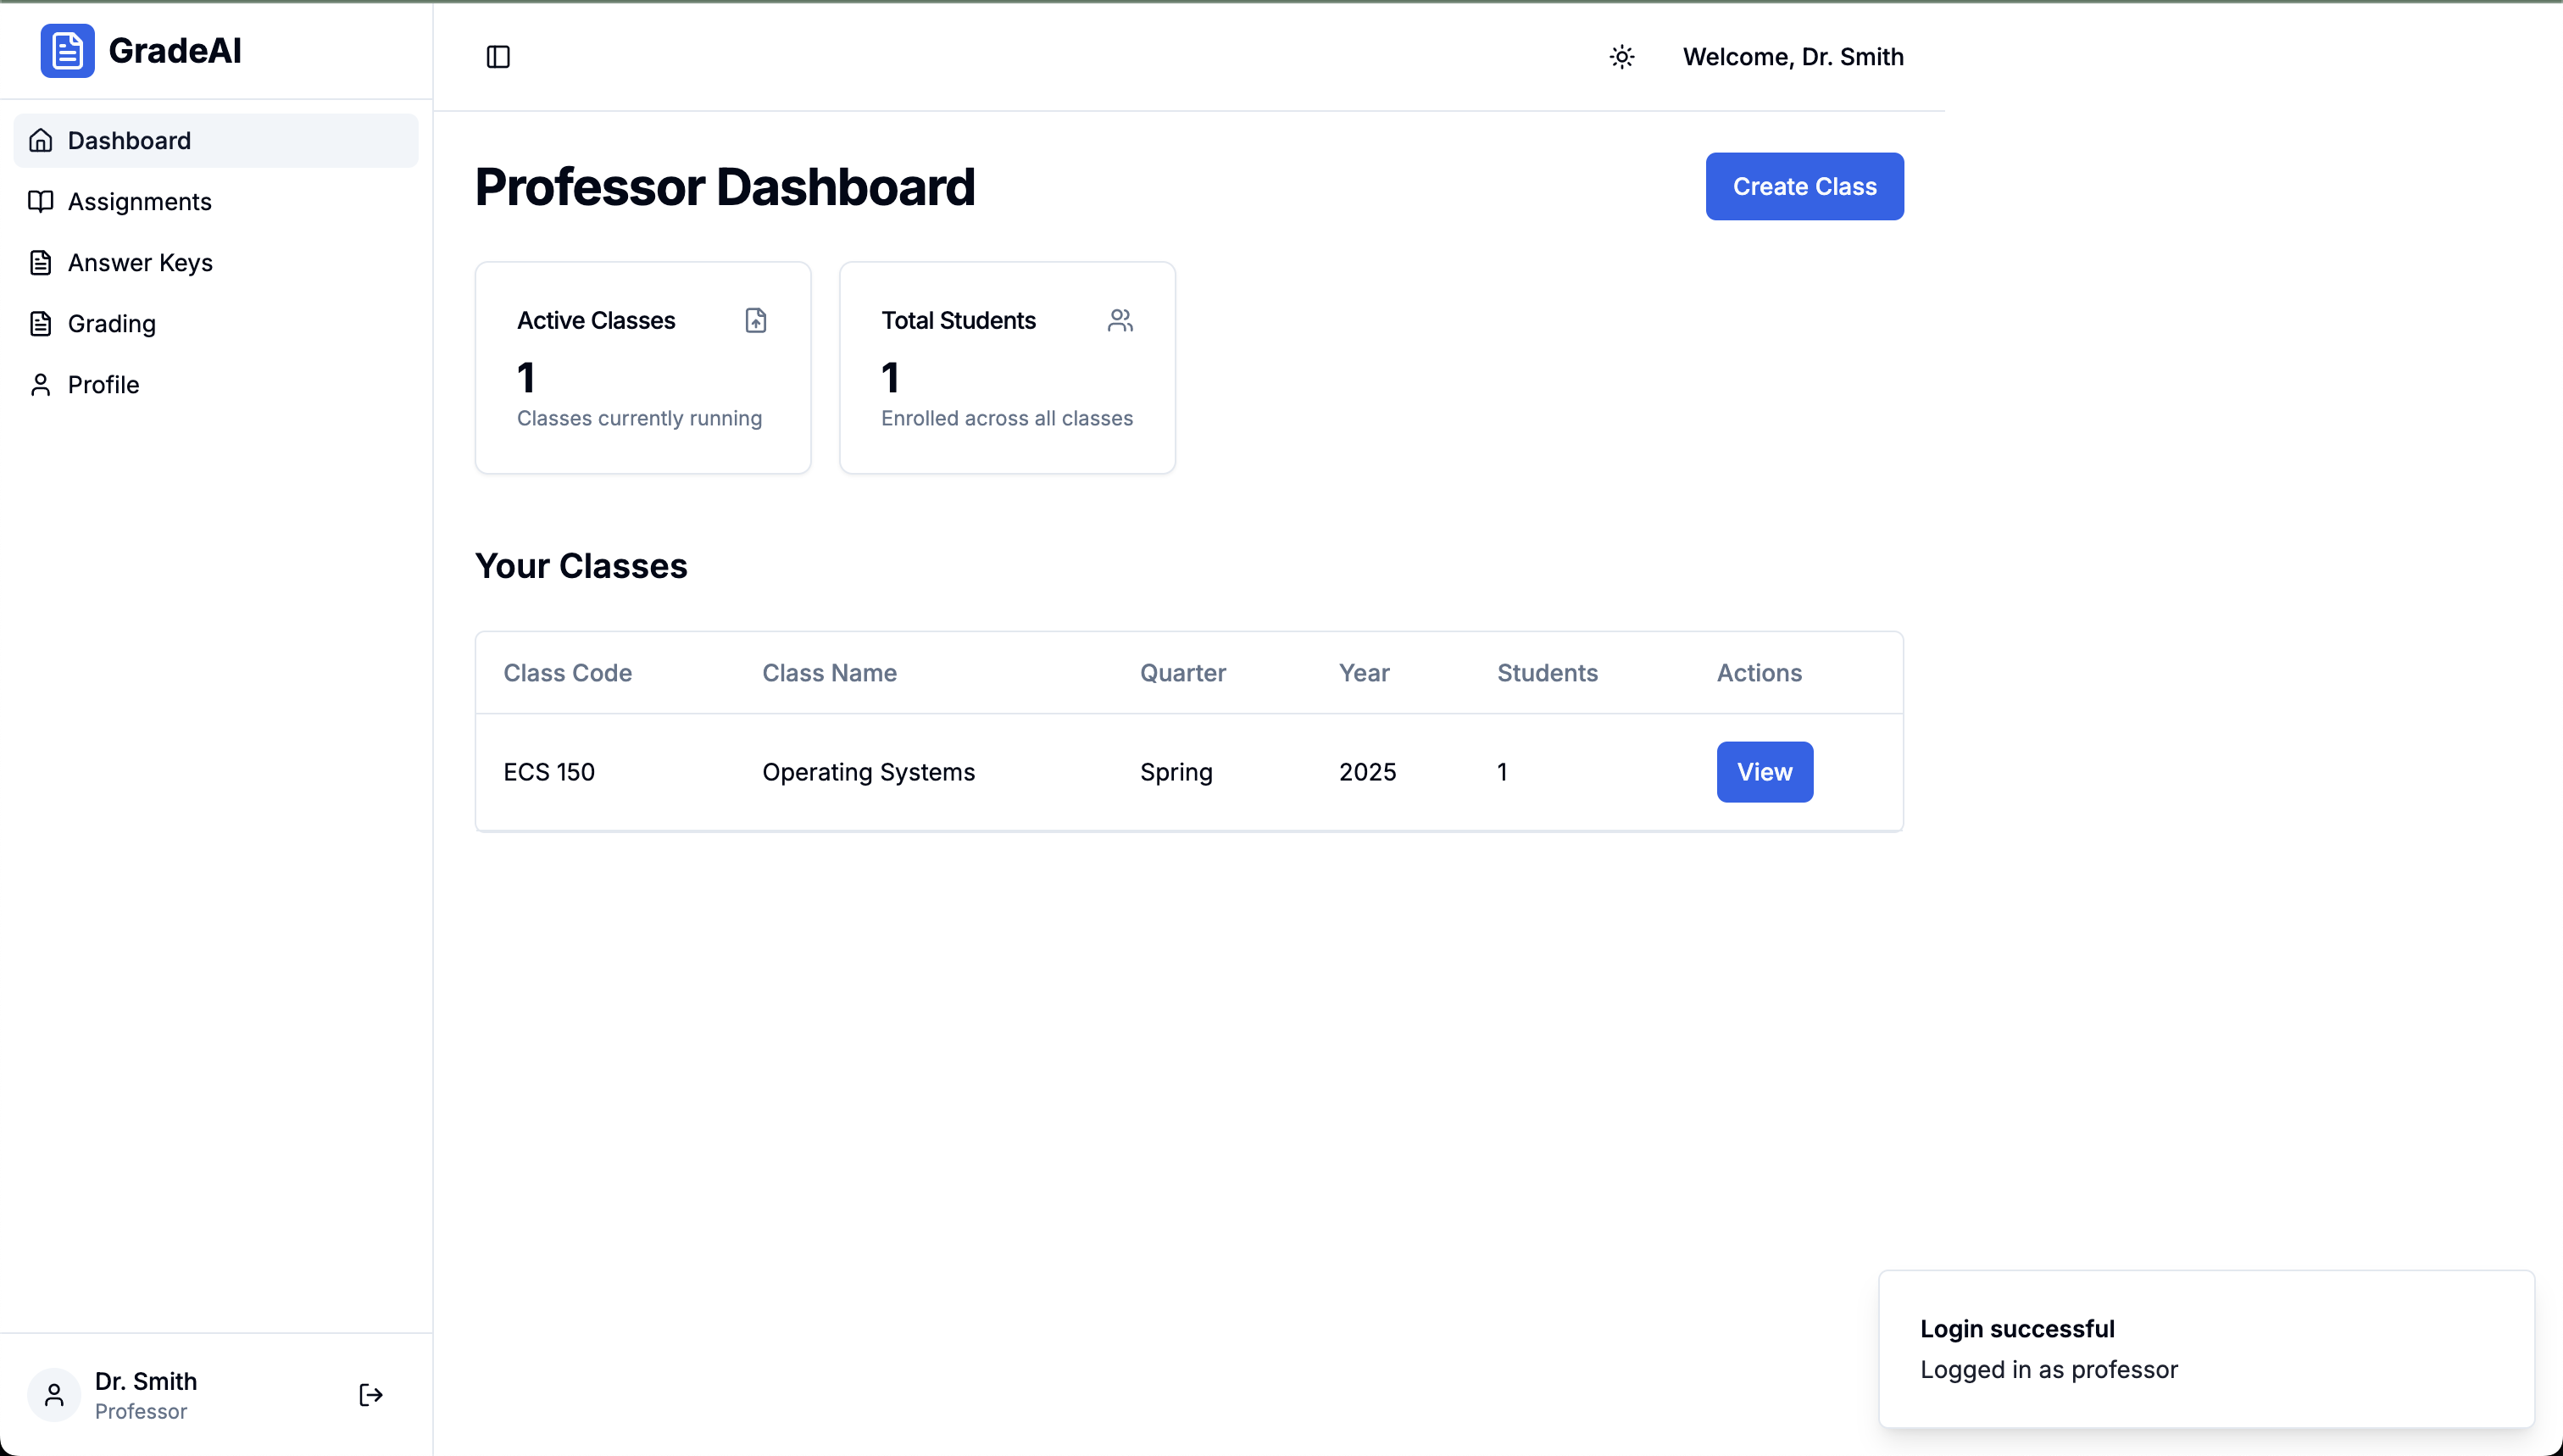2563x1456 pixels.
Task: Switch the light/dark theme sun icon
Action: pyautogui.click(x=1621, y=57)
